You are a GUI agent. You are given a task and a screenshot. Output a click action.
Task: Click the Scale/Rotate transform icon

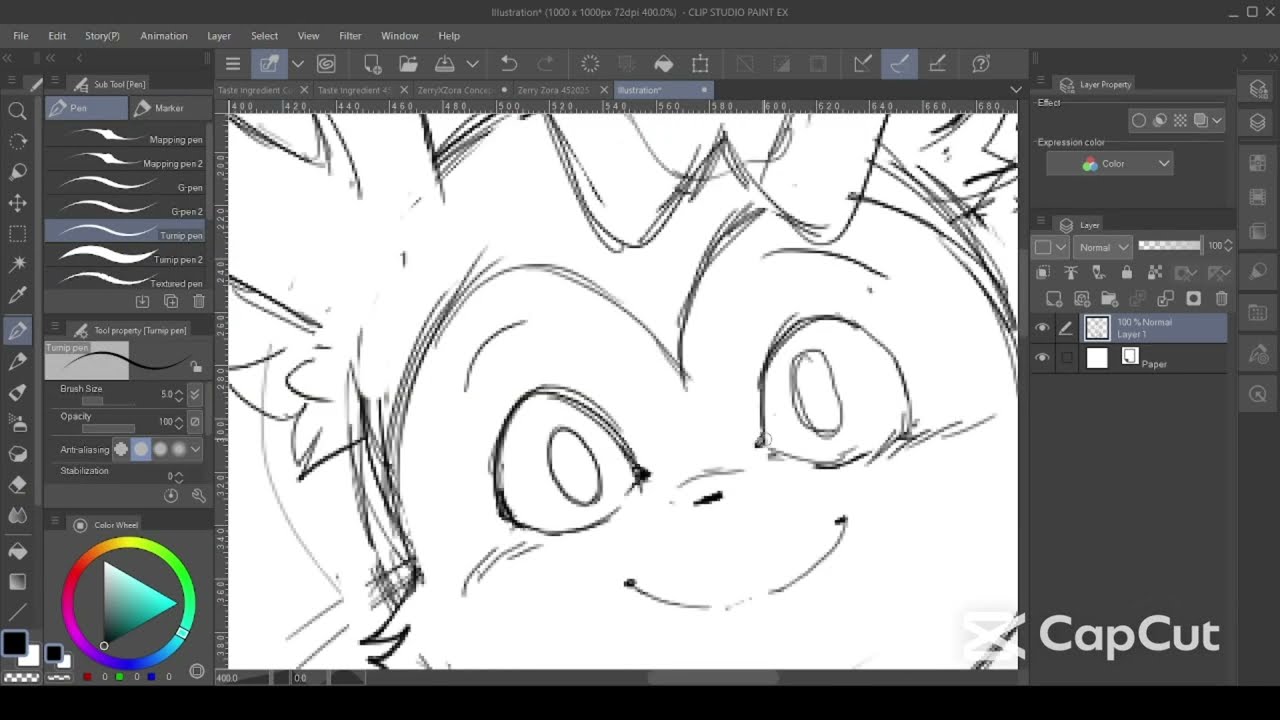700,64
